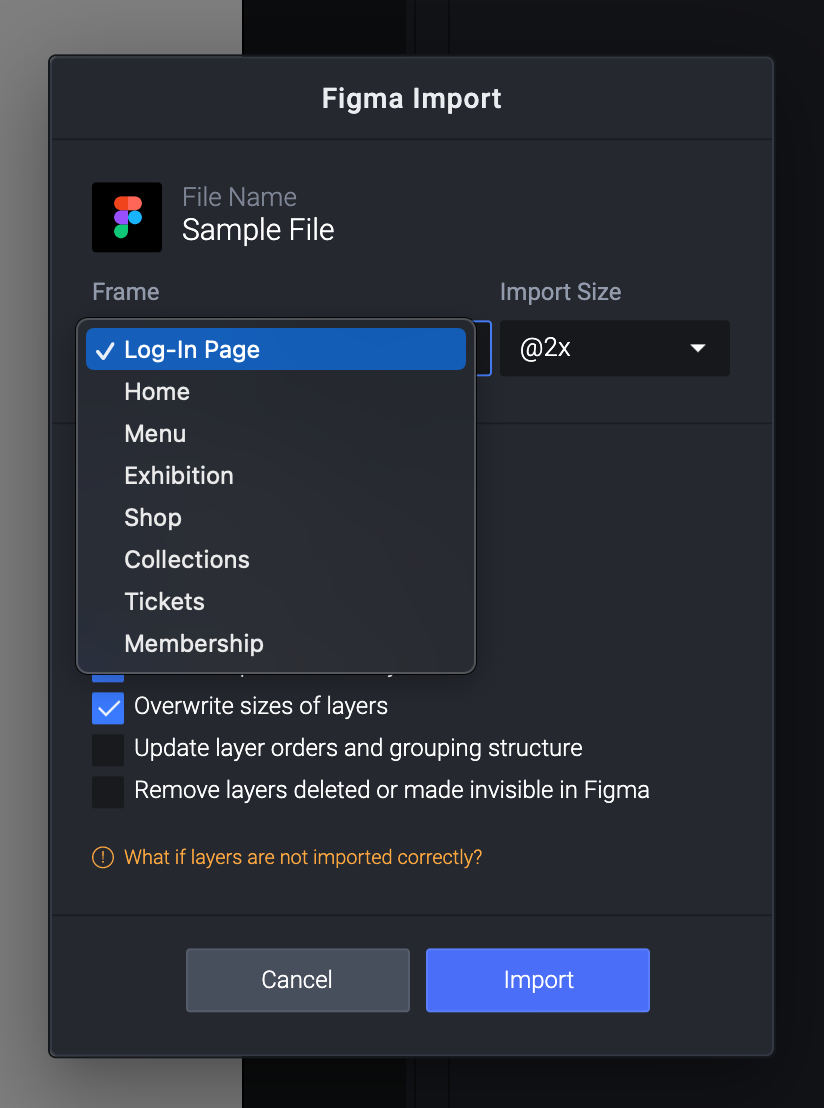Select the Exhibition frame

[276, 476]
